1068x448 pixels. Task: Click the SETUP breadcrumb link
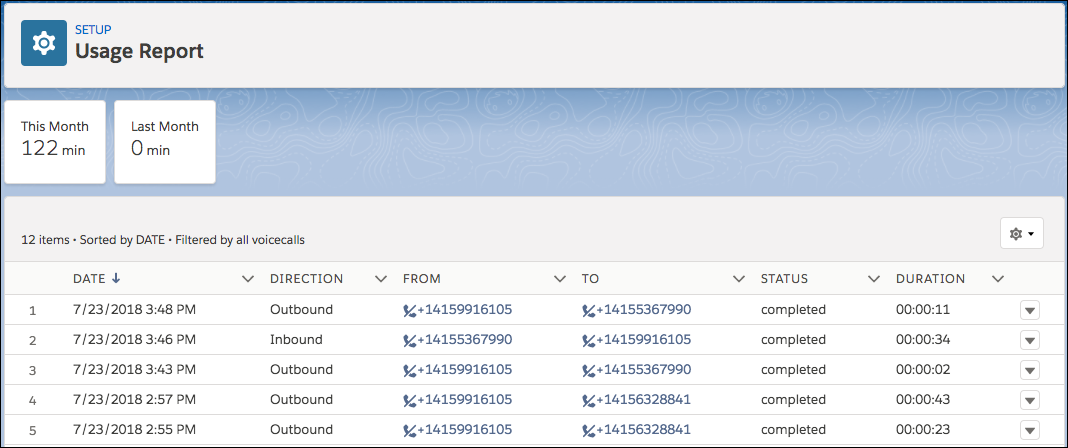(x=93, y=29)
